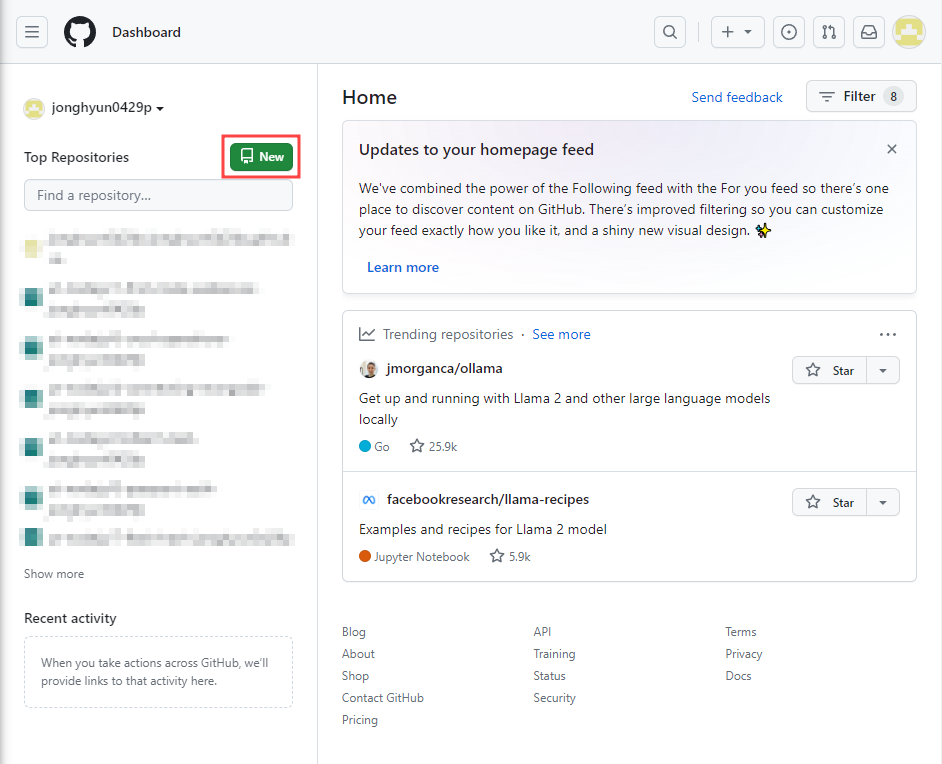Expand star list dropdown for jmorganca/ollama
The height and width of the screenshot is (764, 942).
pos(883,371)
